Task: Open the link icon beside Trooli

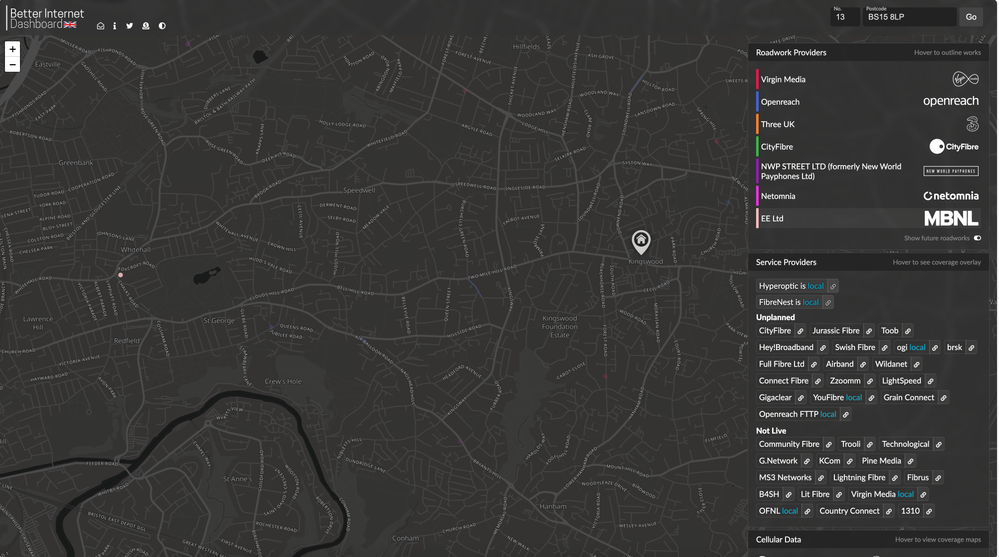Action: 870,444
